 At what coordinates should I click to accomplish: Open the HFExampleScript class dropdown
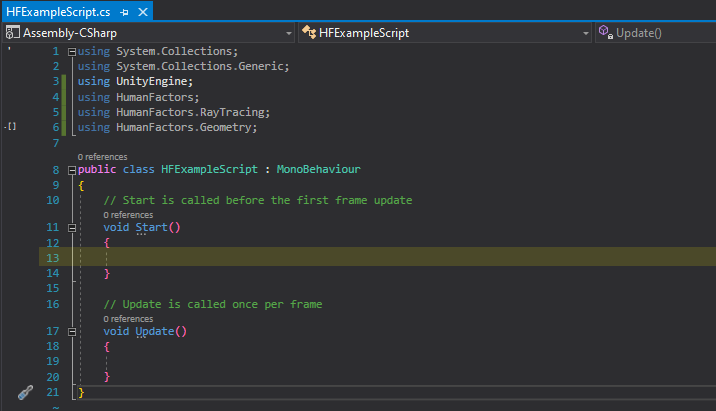[x=585, y=33]
